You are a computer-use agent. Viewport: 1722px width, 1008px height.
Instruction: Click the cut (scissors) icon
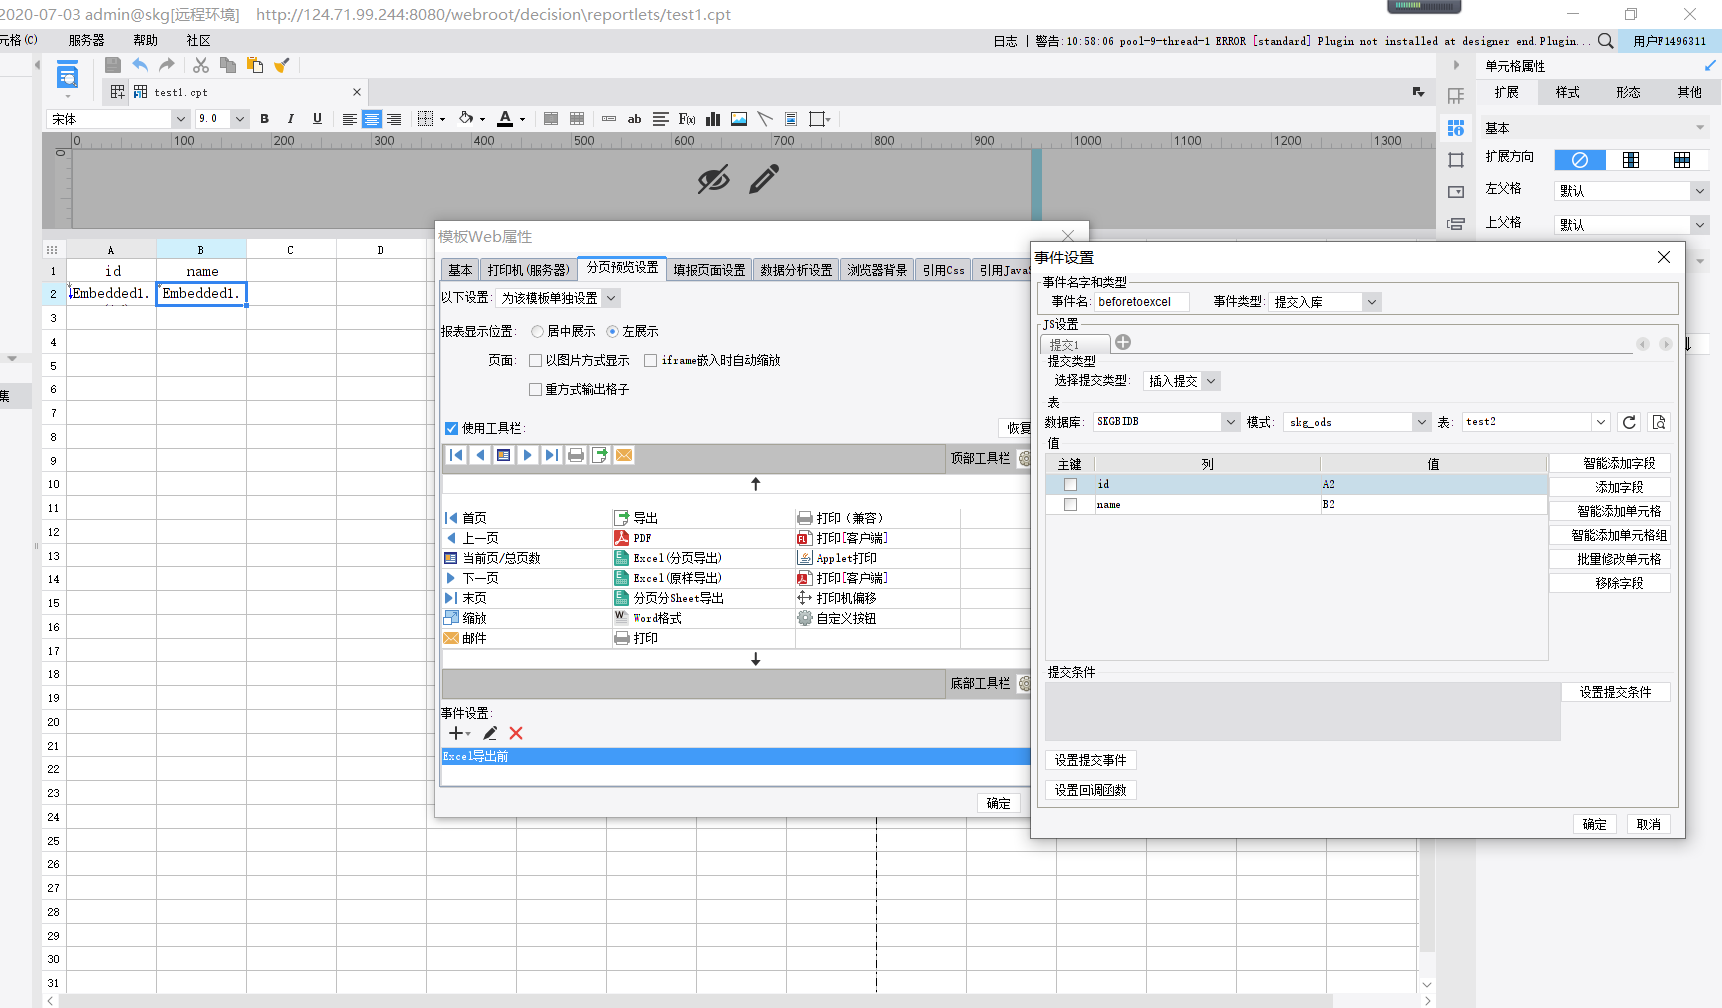pos(201,65)
